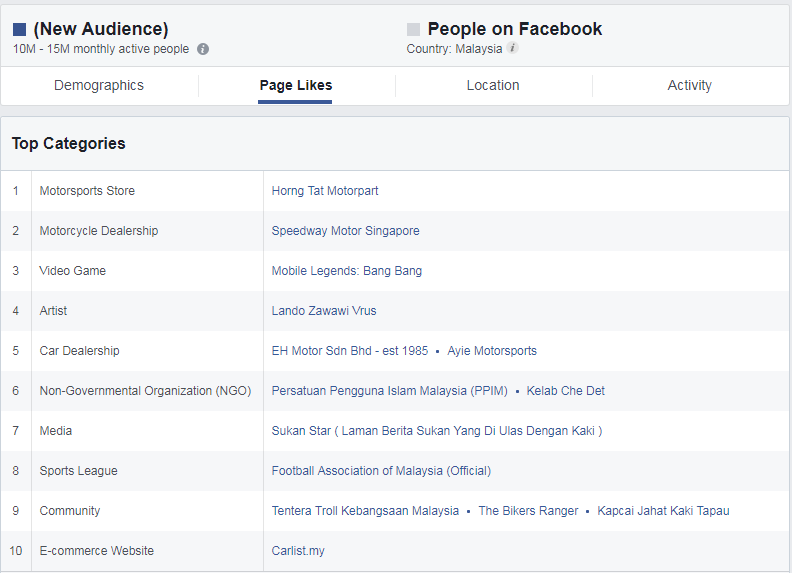Click the Country: Malaysia label
This screenshot has width=792, height=573.
(x=454, y=49)
